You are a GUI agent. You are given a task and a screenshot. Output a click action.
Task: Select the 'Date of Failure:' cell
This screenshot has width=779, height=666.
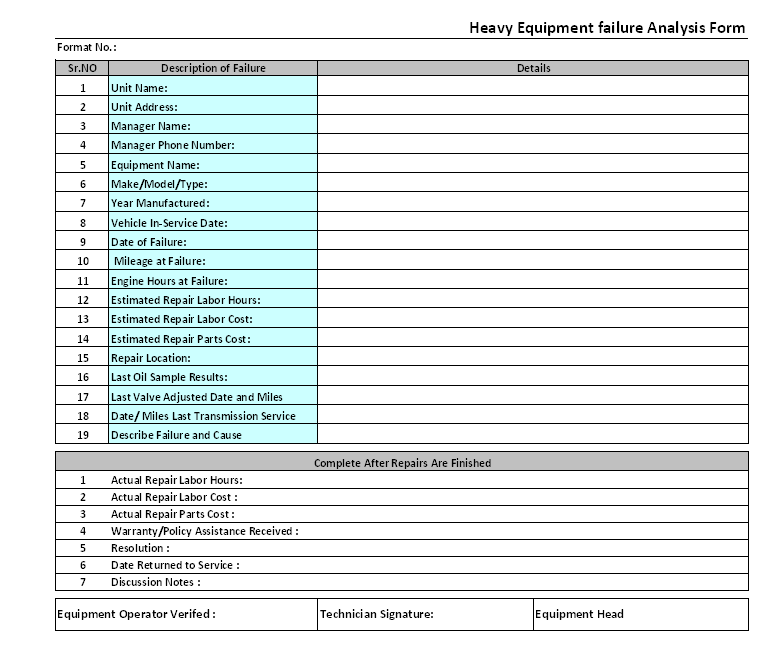point(213,240)
